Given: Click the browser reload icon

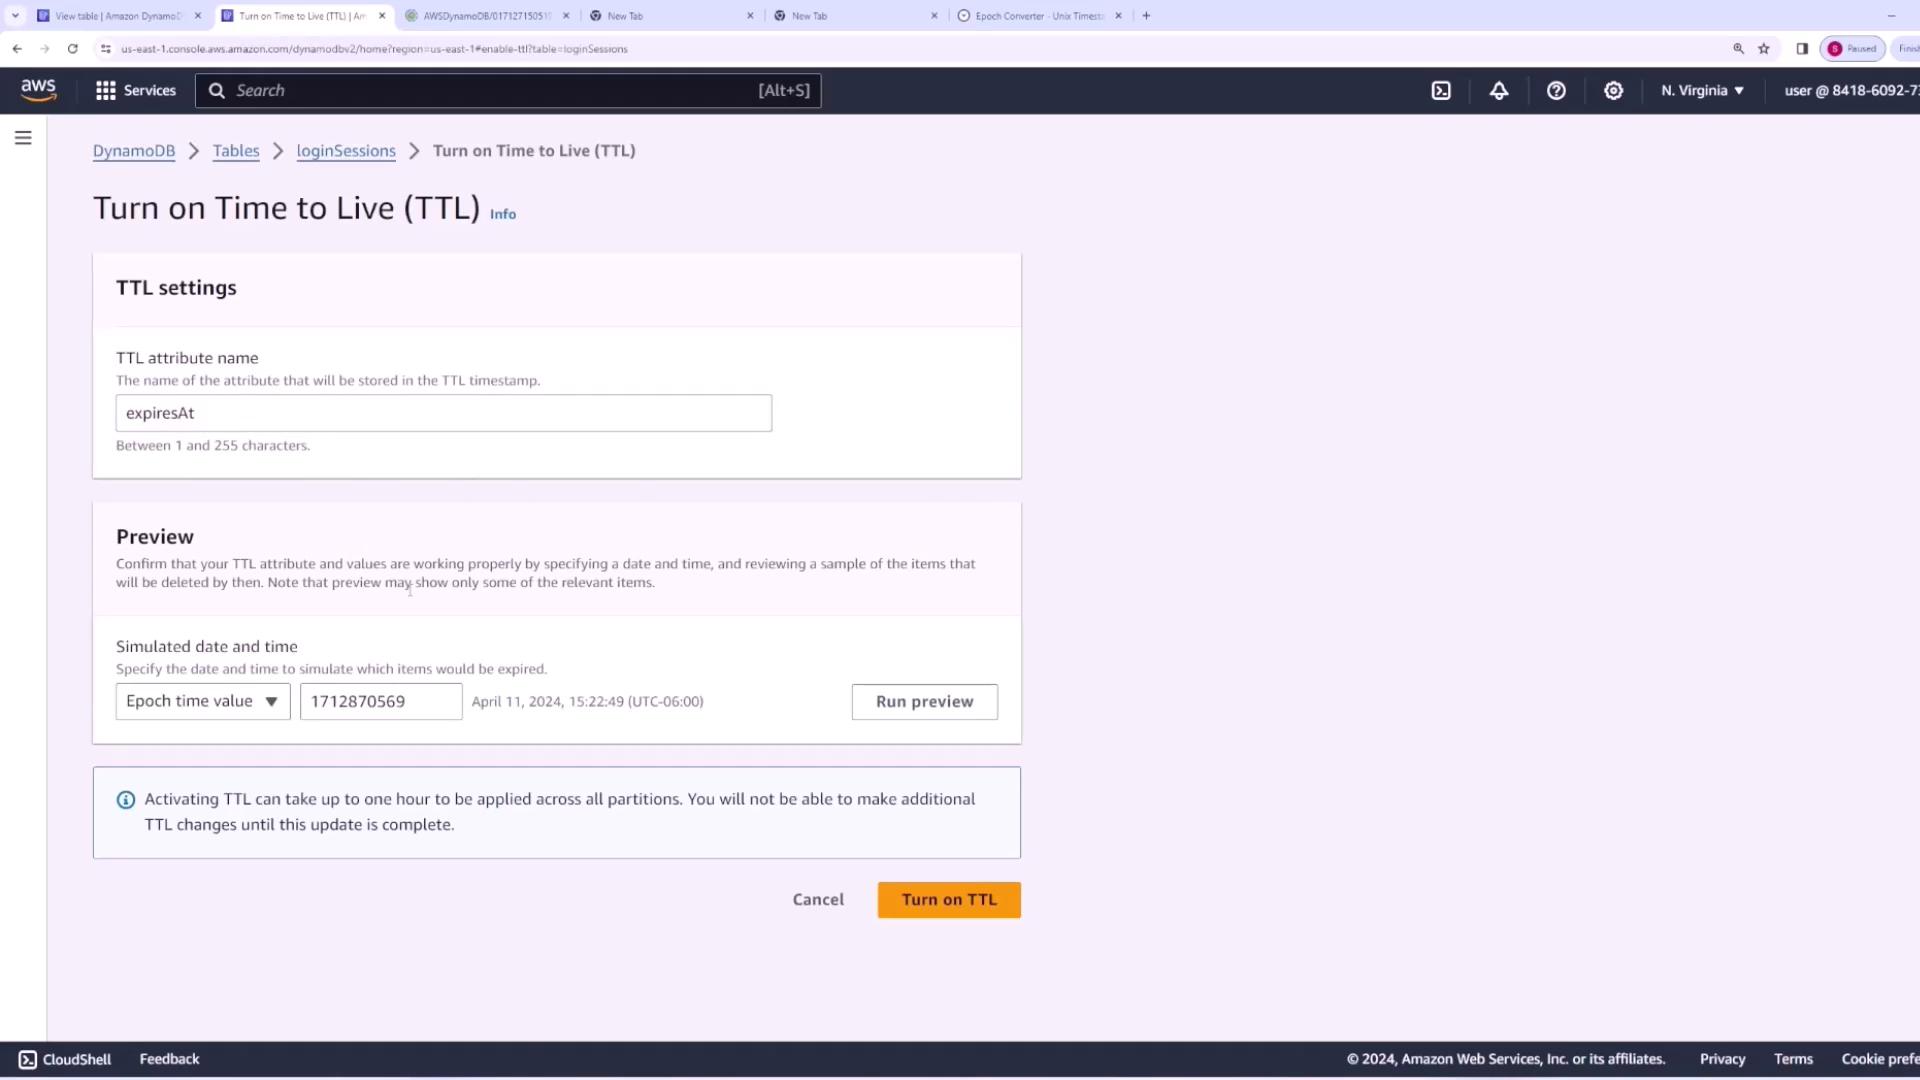Looking at the screenshot, I should click(73, 49).
